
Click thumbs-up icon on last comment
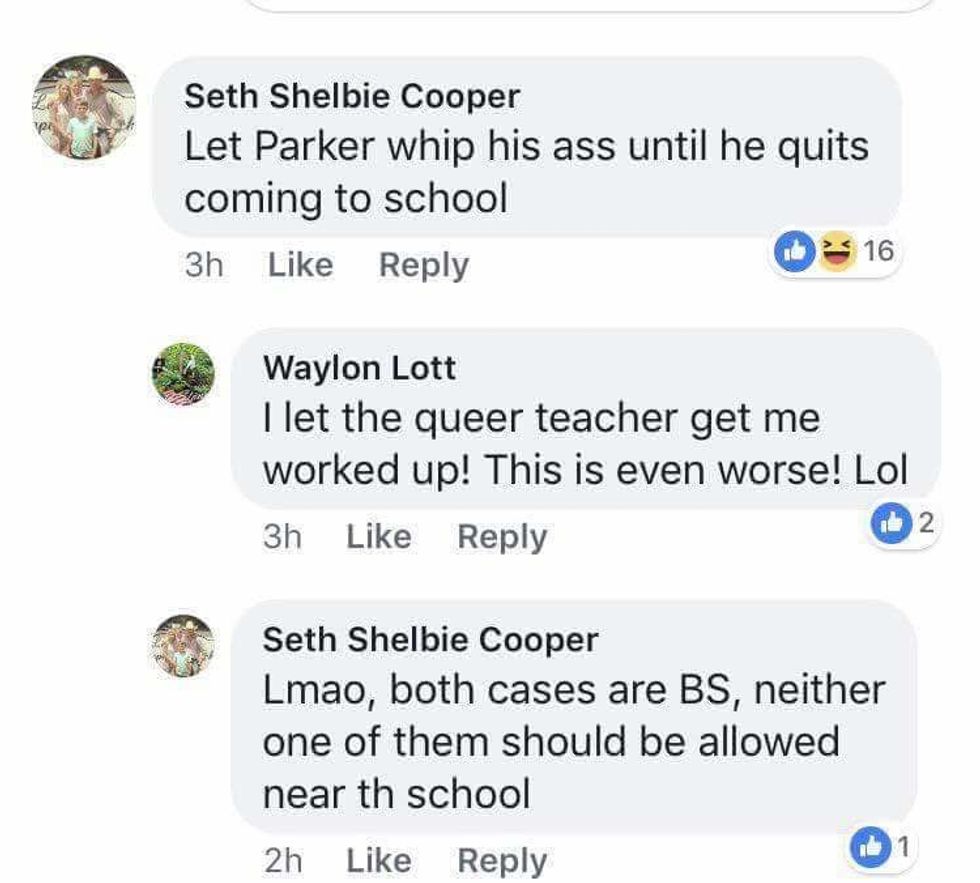tap(871, 847)
